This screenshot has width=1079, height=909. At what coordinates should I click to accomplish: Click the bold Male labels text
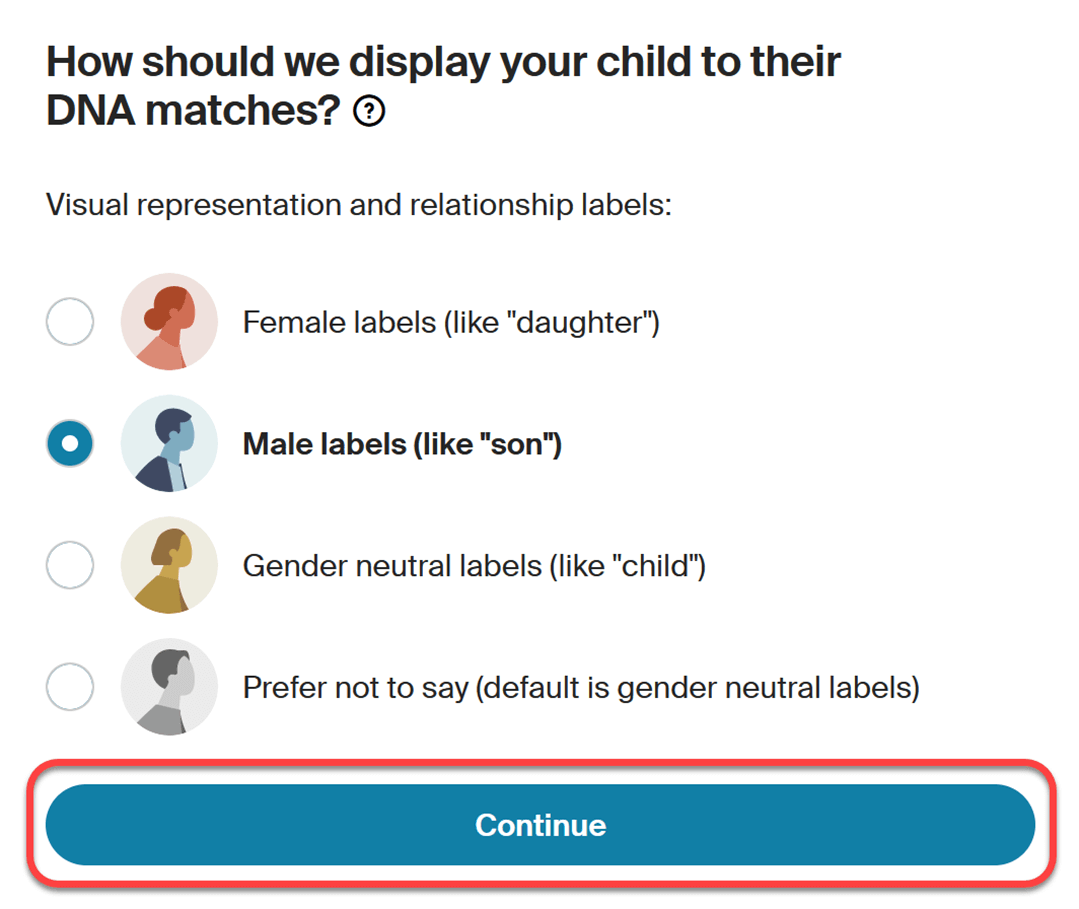[x=402, y=443]
